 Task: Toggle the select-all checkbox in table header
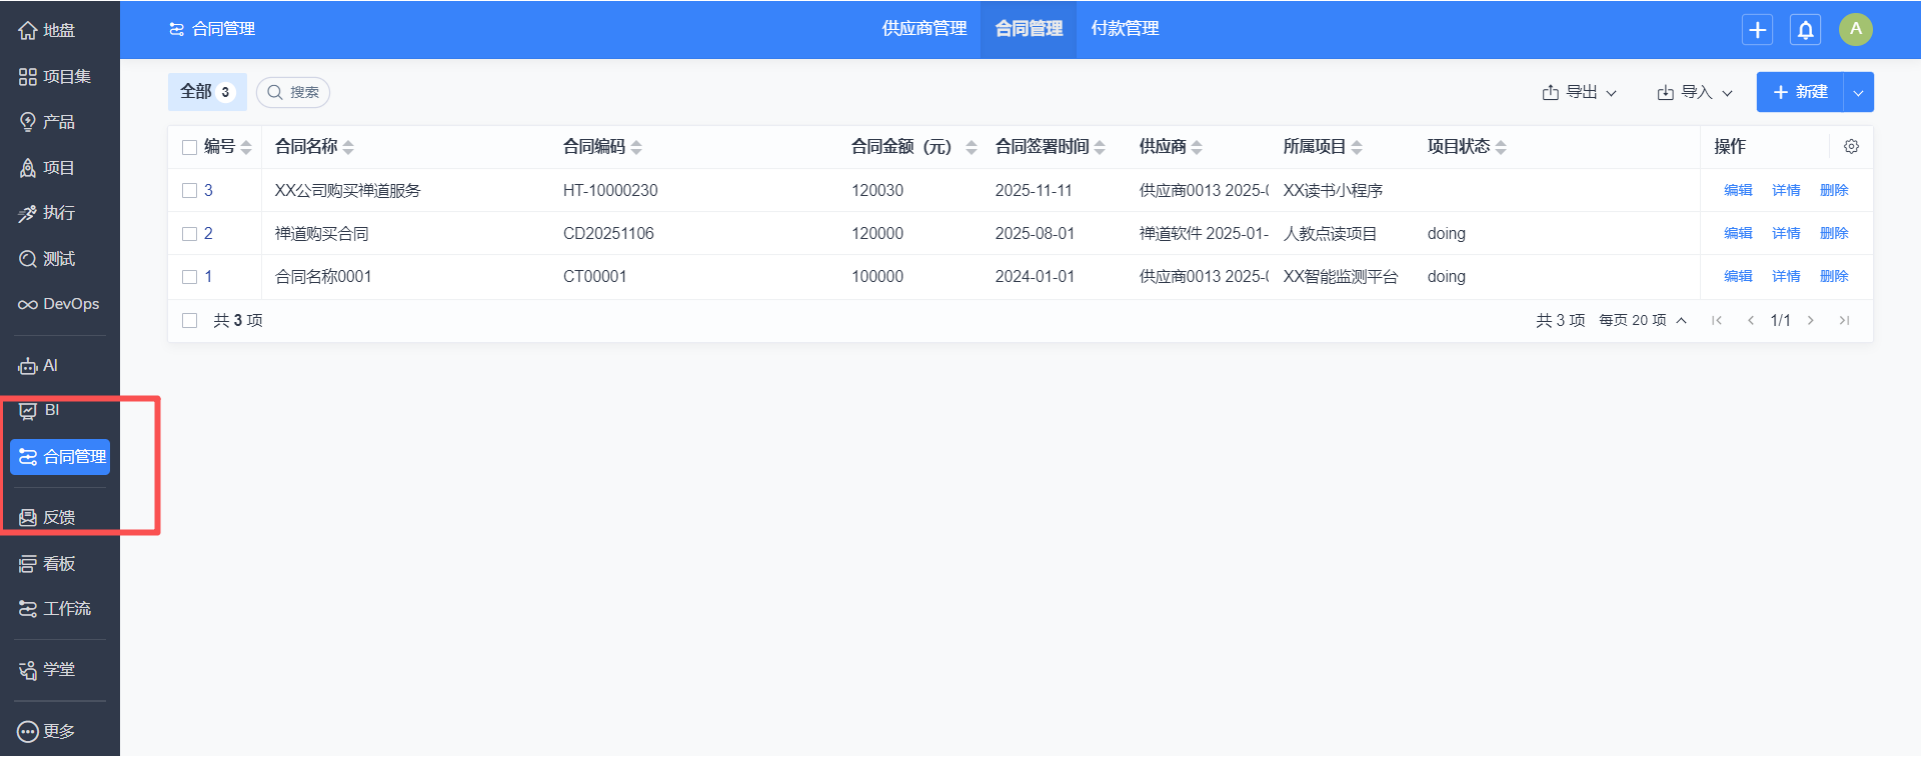click(190, 148)
